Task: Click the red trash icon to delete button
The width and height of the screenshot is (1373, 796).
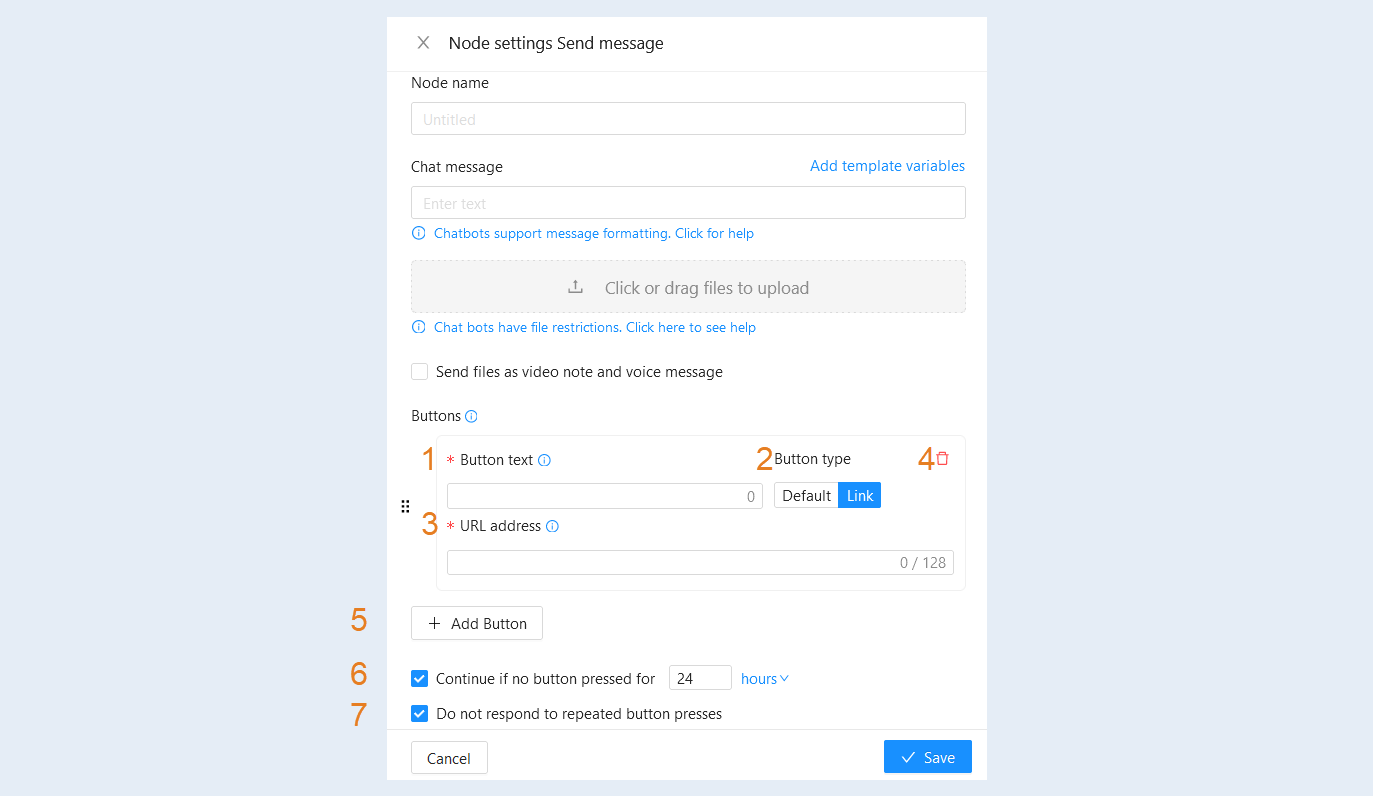Action: [x=942, y=458]
